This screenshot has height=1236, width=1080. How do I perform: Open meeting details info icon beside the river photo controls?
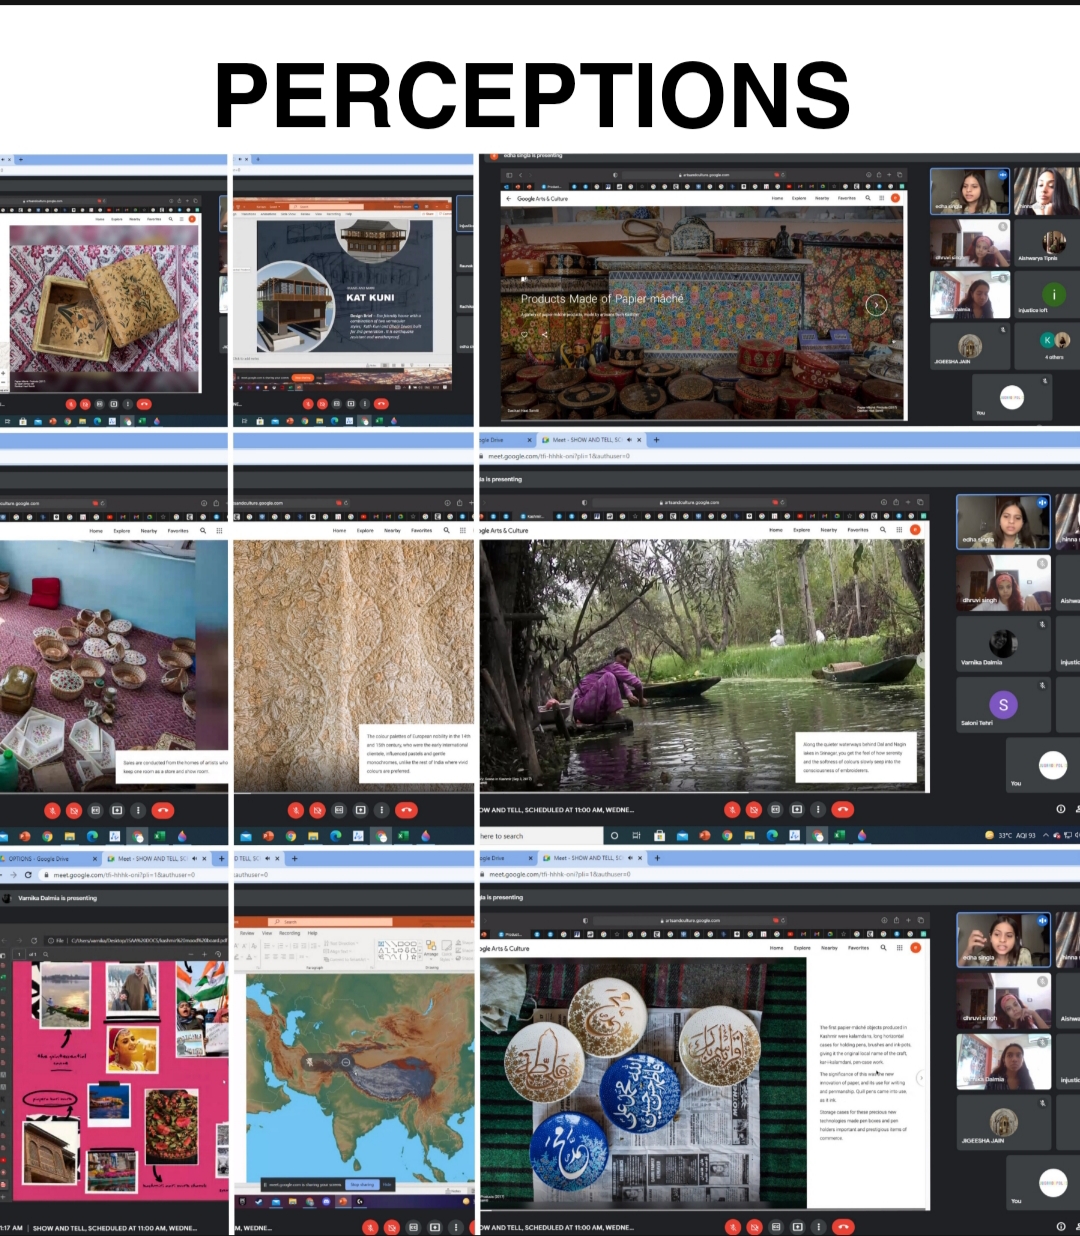pyautogui.click(x=1061, y=809)
